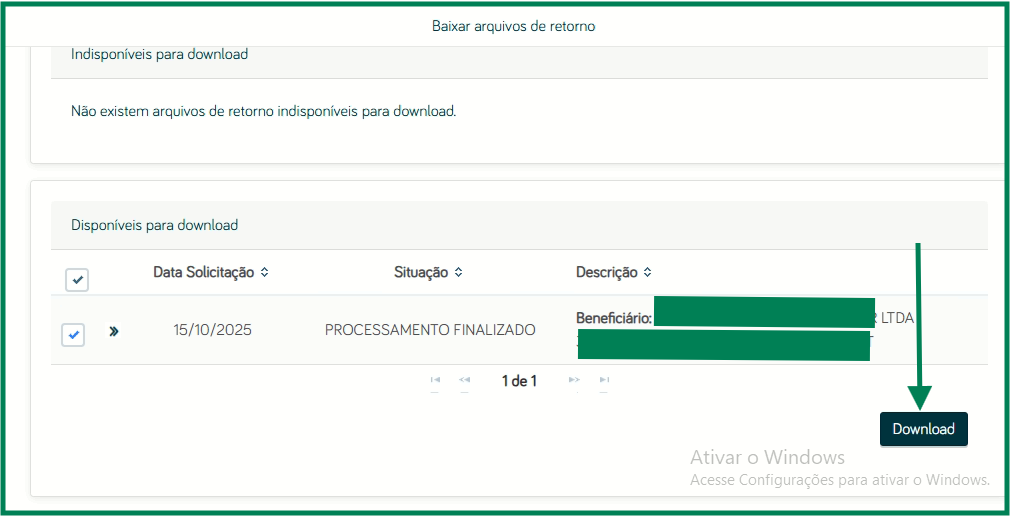Image resolution: width=1010 pixels, height=516 pixels.
Task: Click the "1 de 1" page indicator
Action: point(519,381)
